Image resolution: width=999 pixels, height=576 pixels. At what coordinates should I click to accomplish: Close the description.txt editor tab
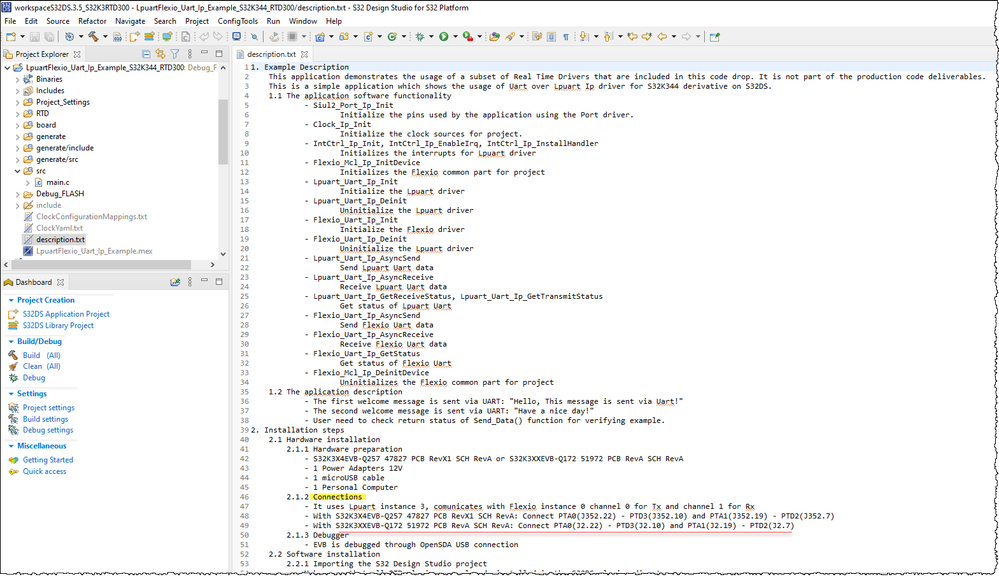click(x=305, y=54)
